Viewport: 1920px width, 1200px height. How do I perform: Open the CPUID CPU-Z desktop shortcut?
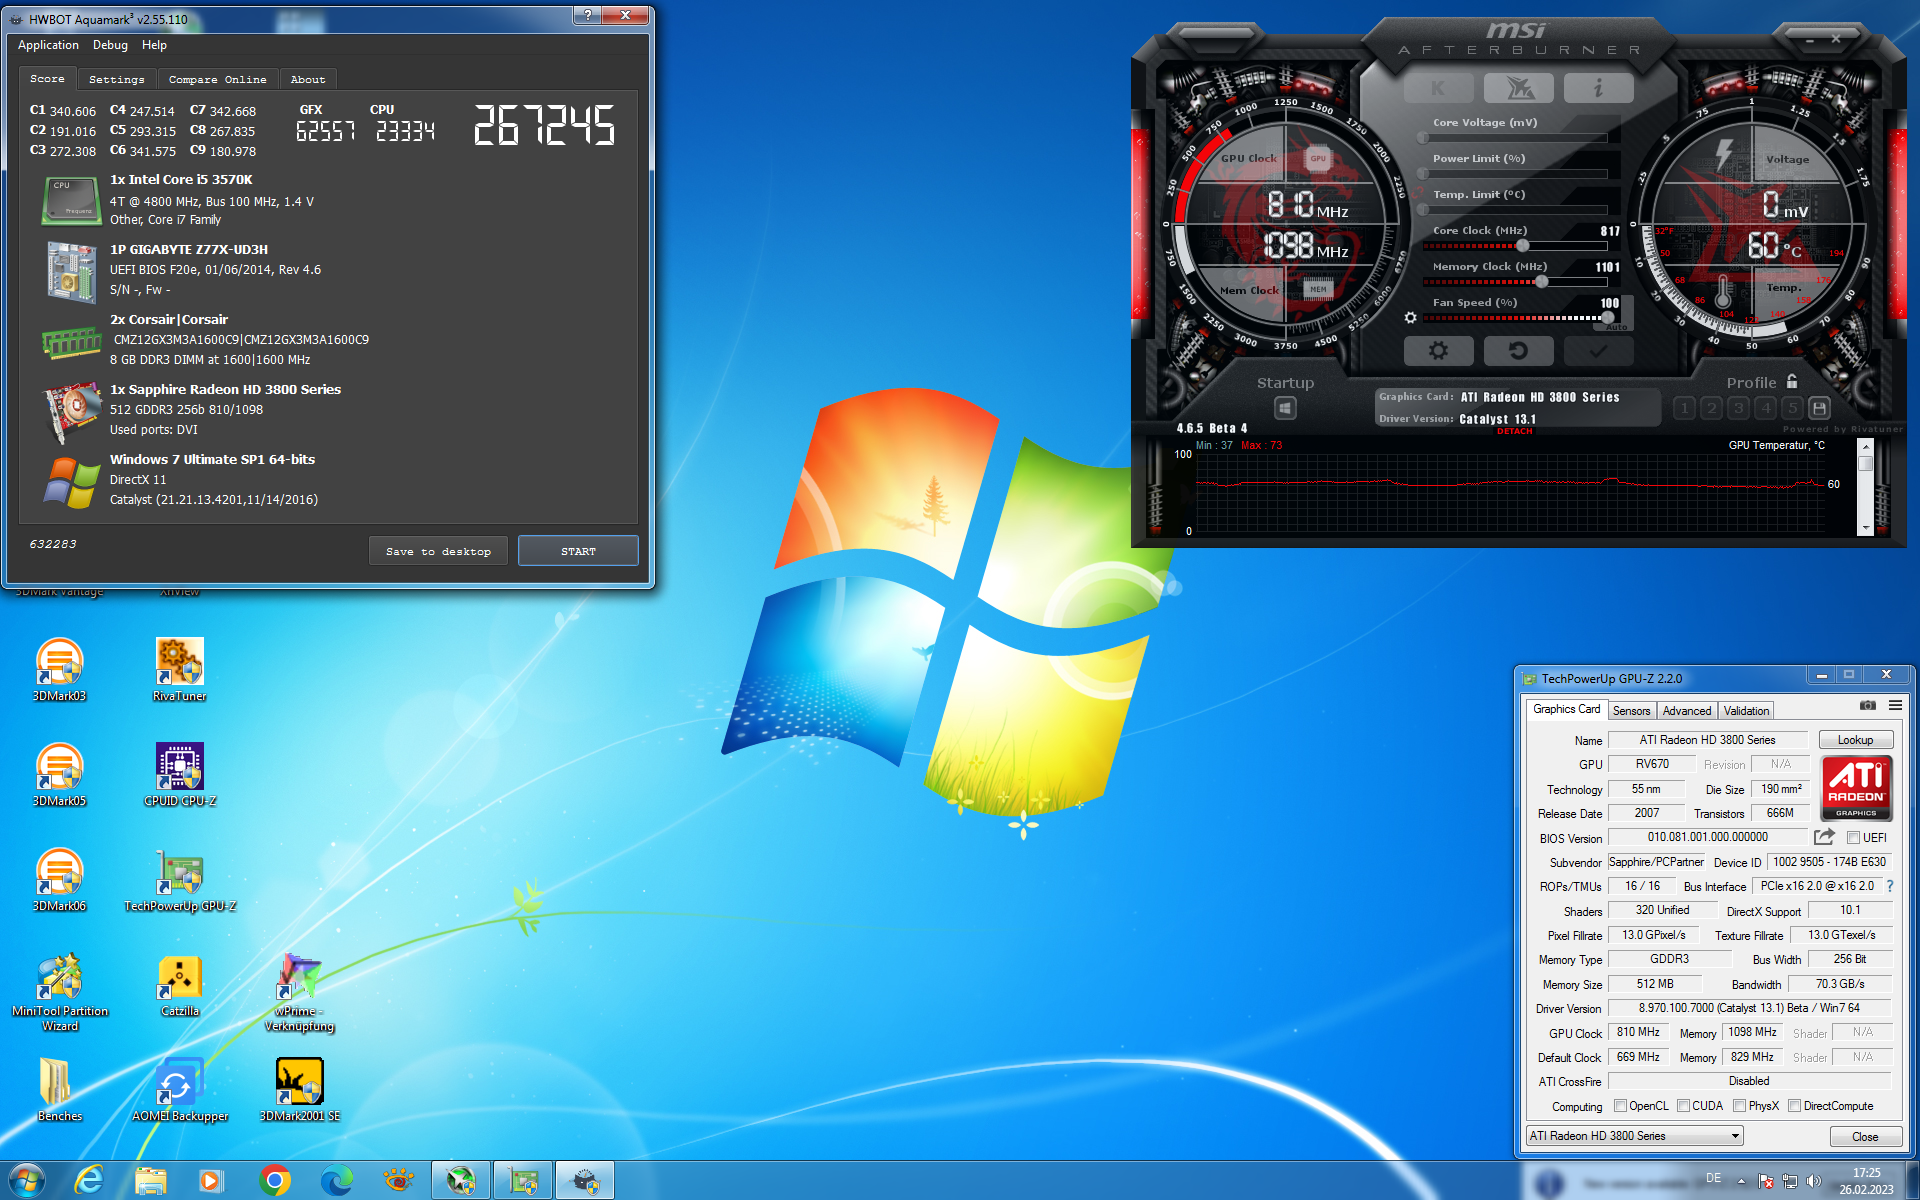pyautogui.click(x=180, y=775)
